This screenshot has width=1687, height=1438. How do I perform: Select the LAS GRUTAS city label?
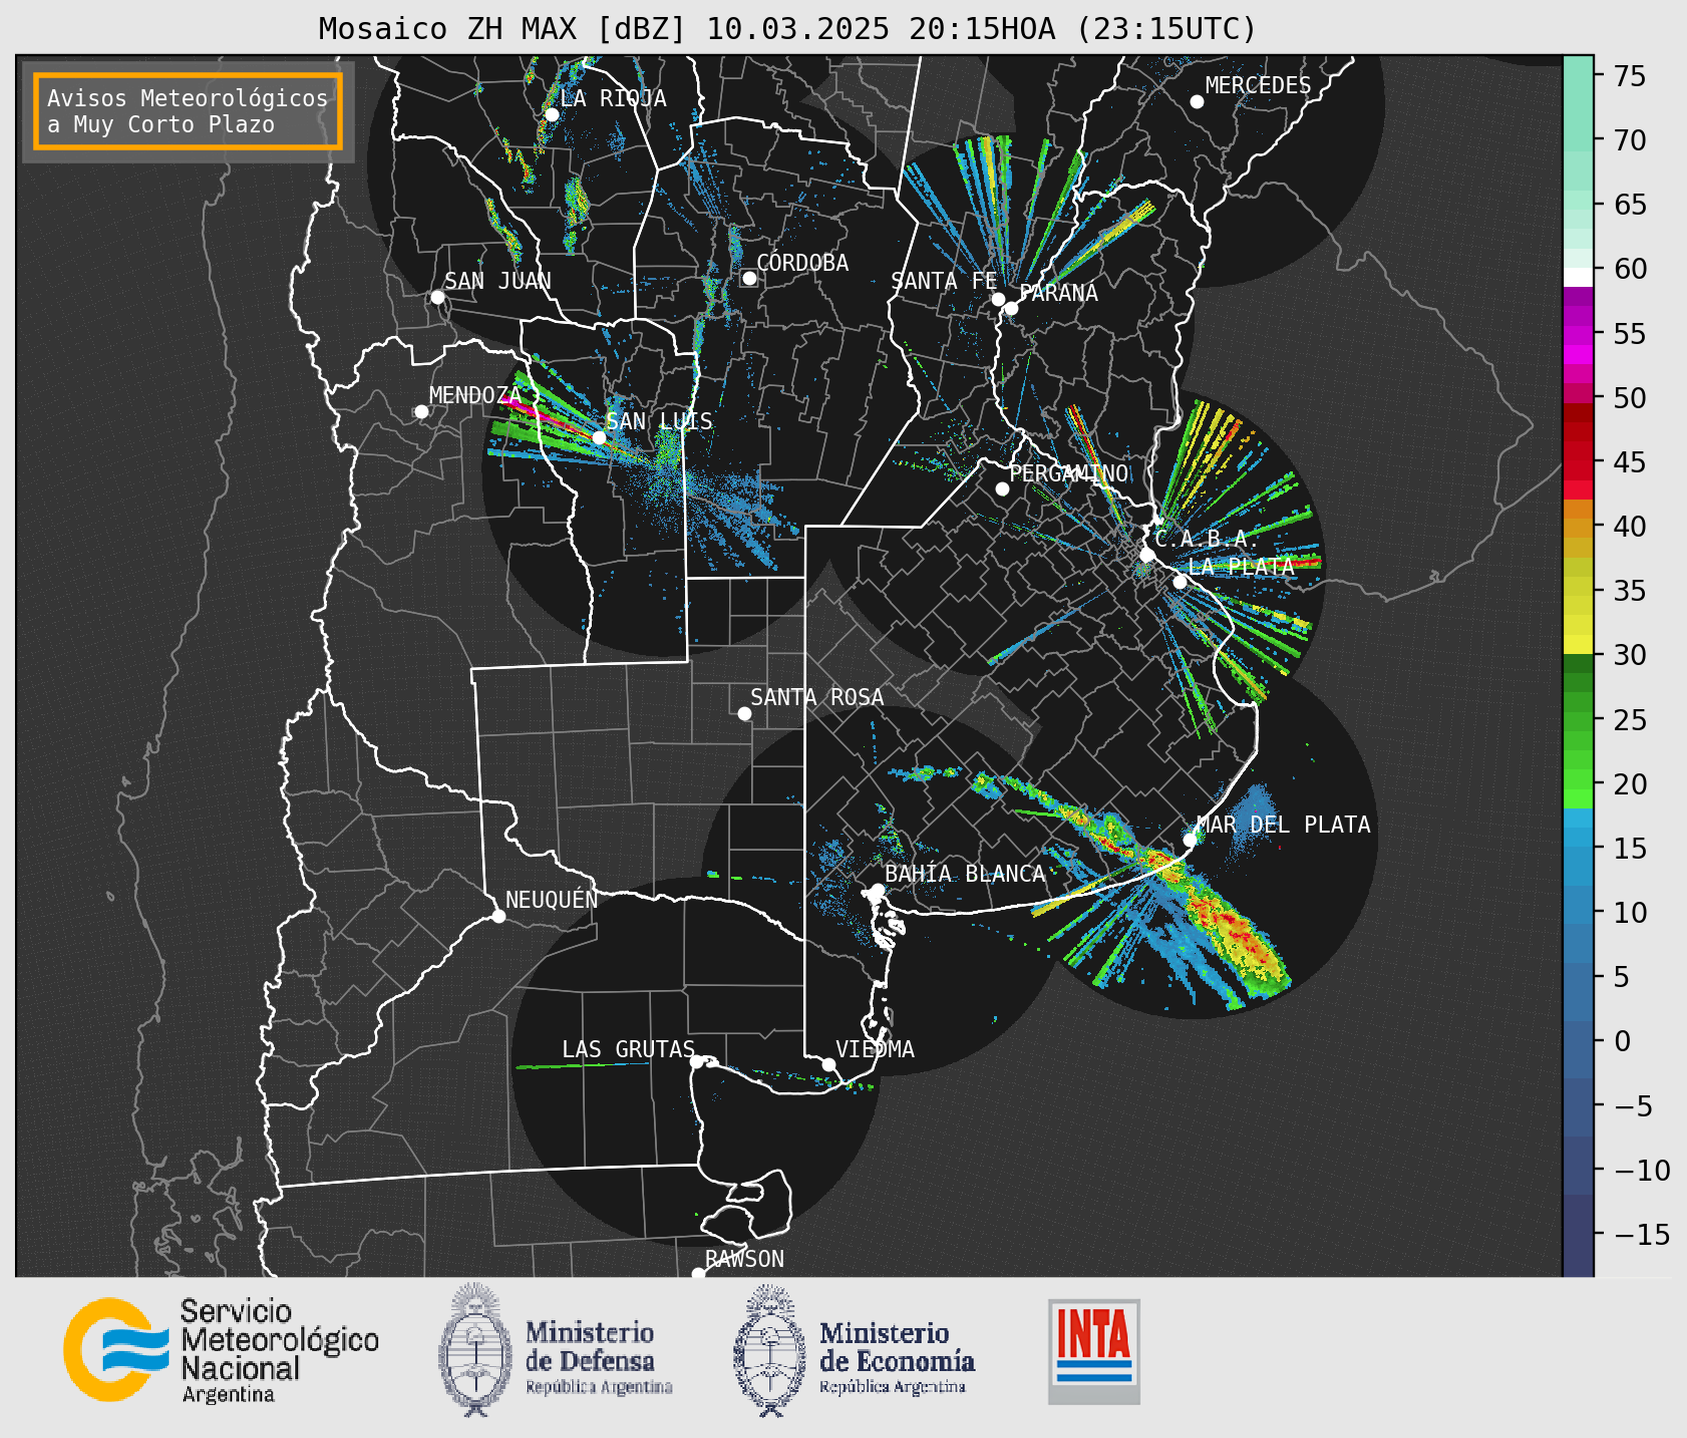tap(628, 1049)
